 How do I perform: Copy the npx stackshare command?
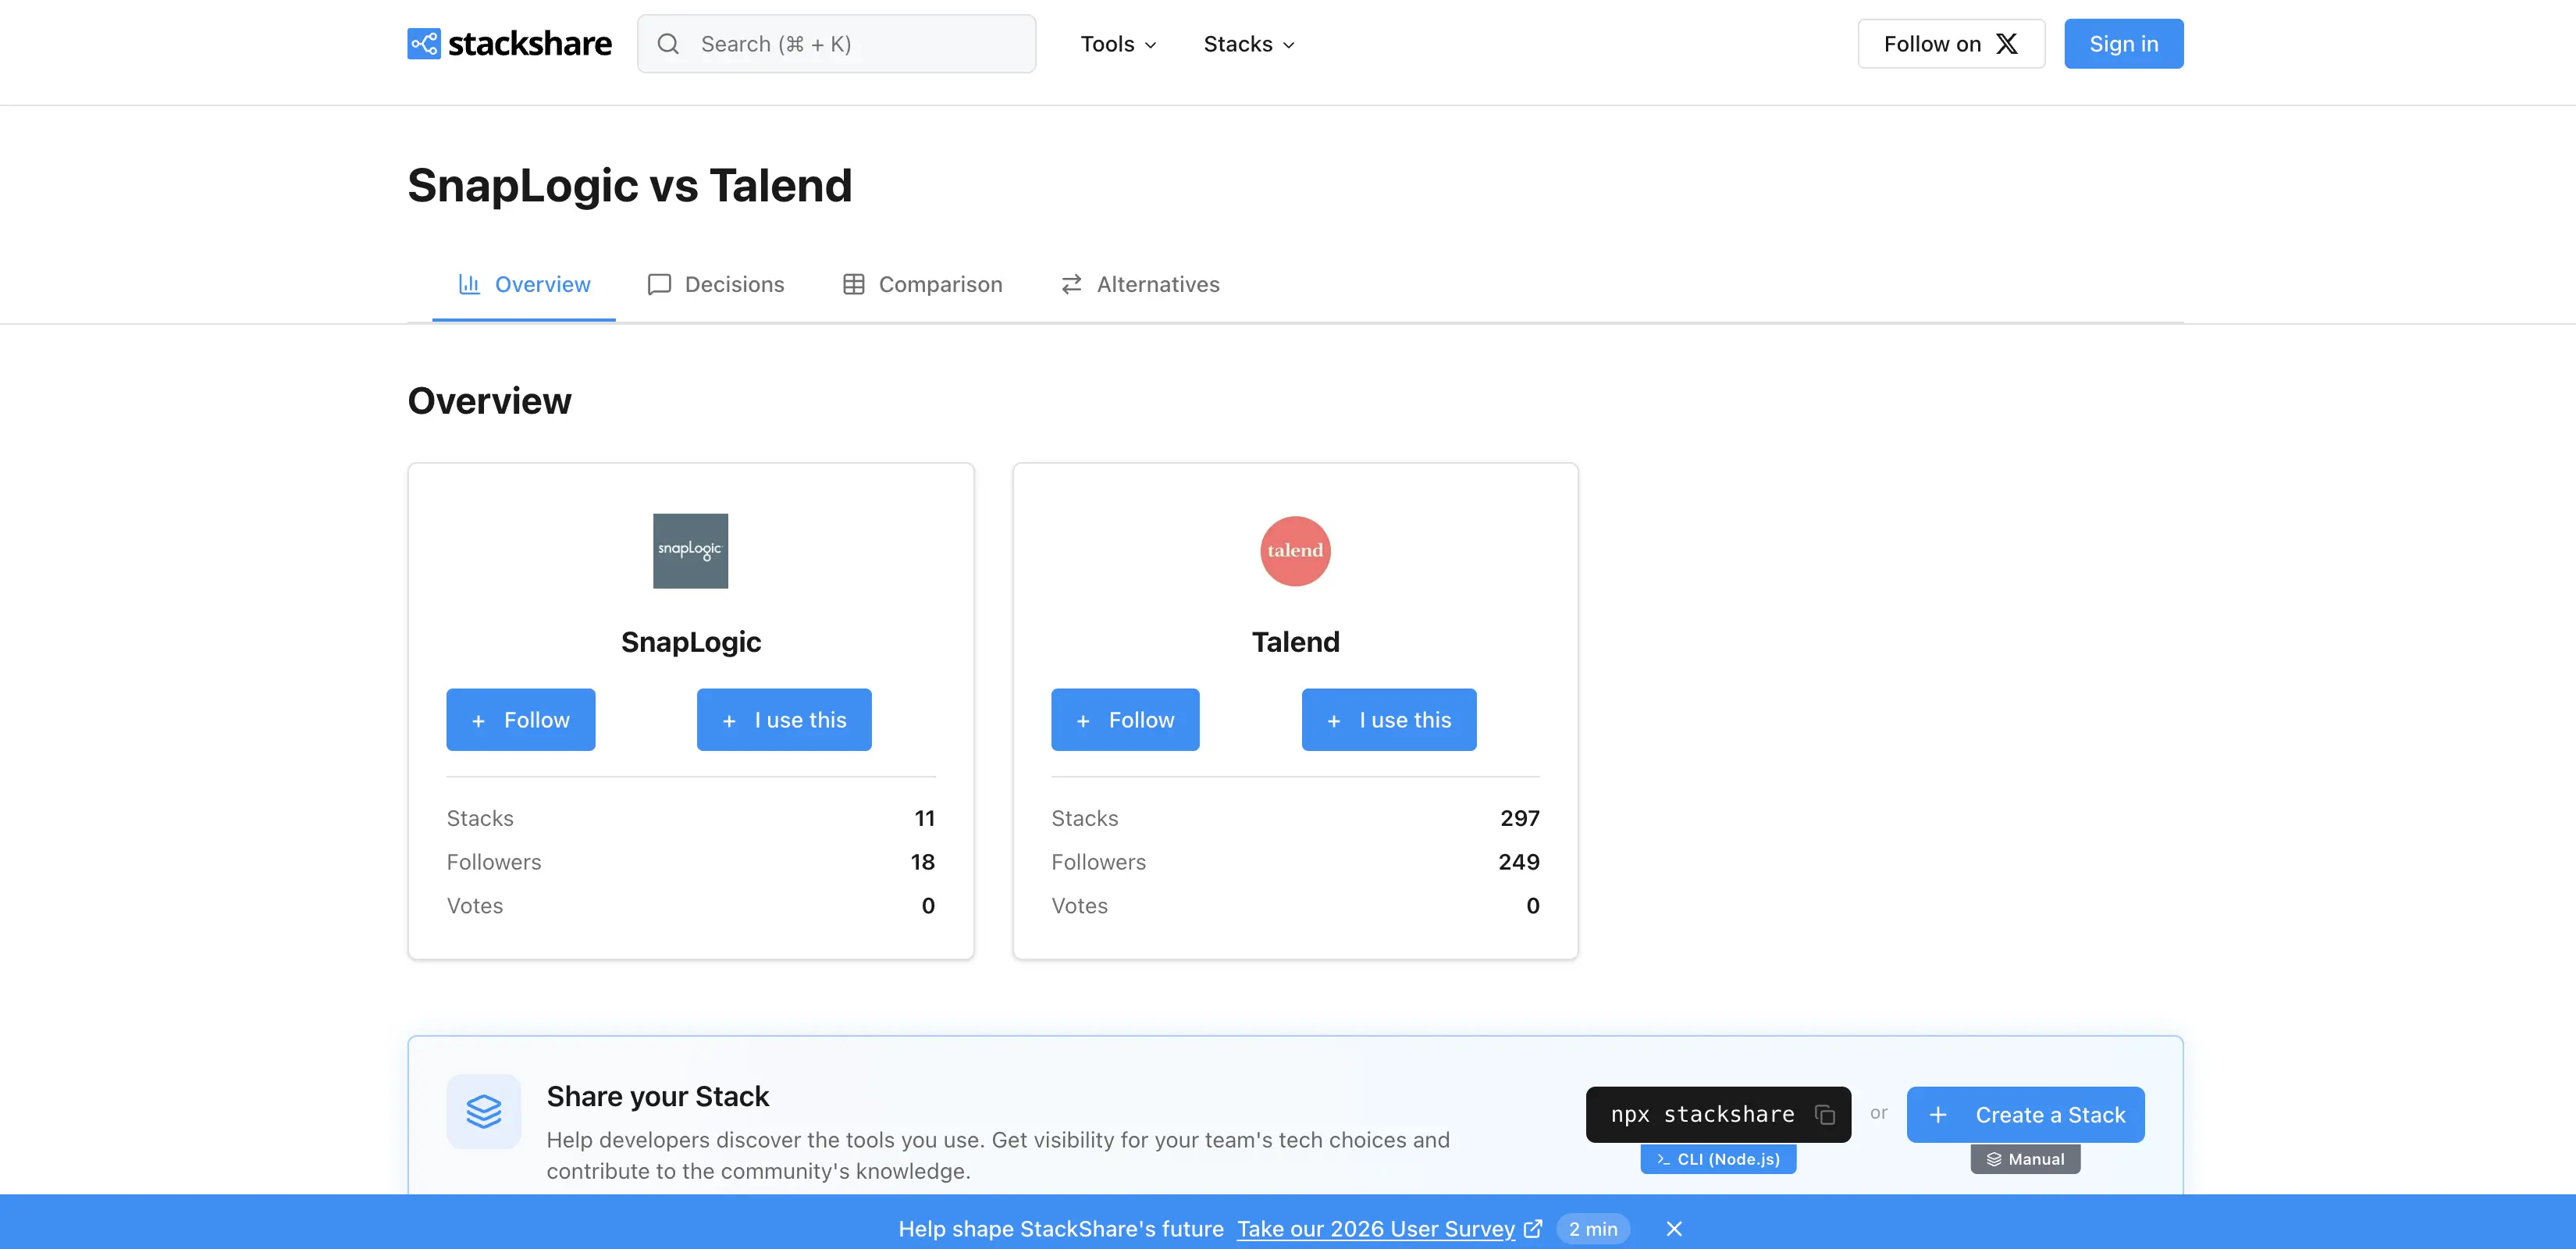click(1825, 1114)
